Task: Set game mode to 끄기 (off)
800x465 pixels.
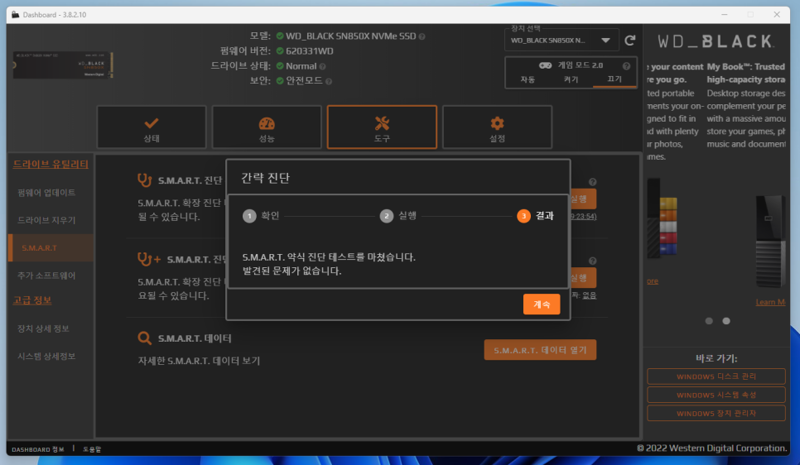Action: pos(614,79)
